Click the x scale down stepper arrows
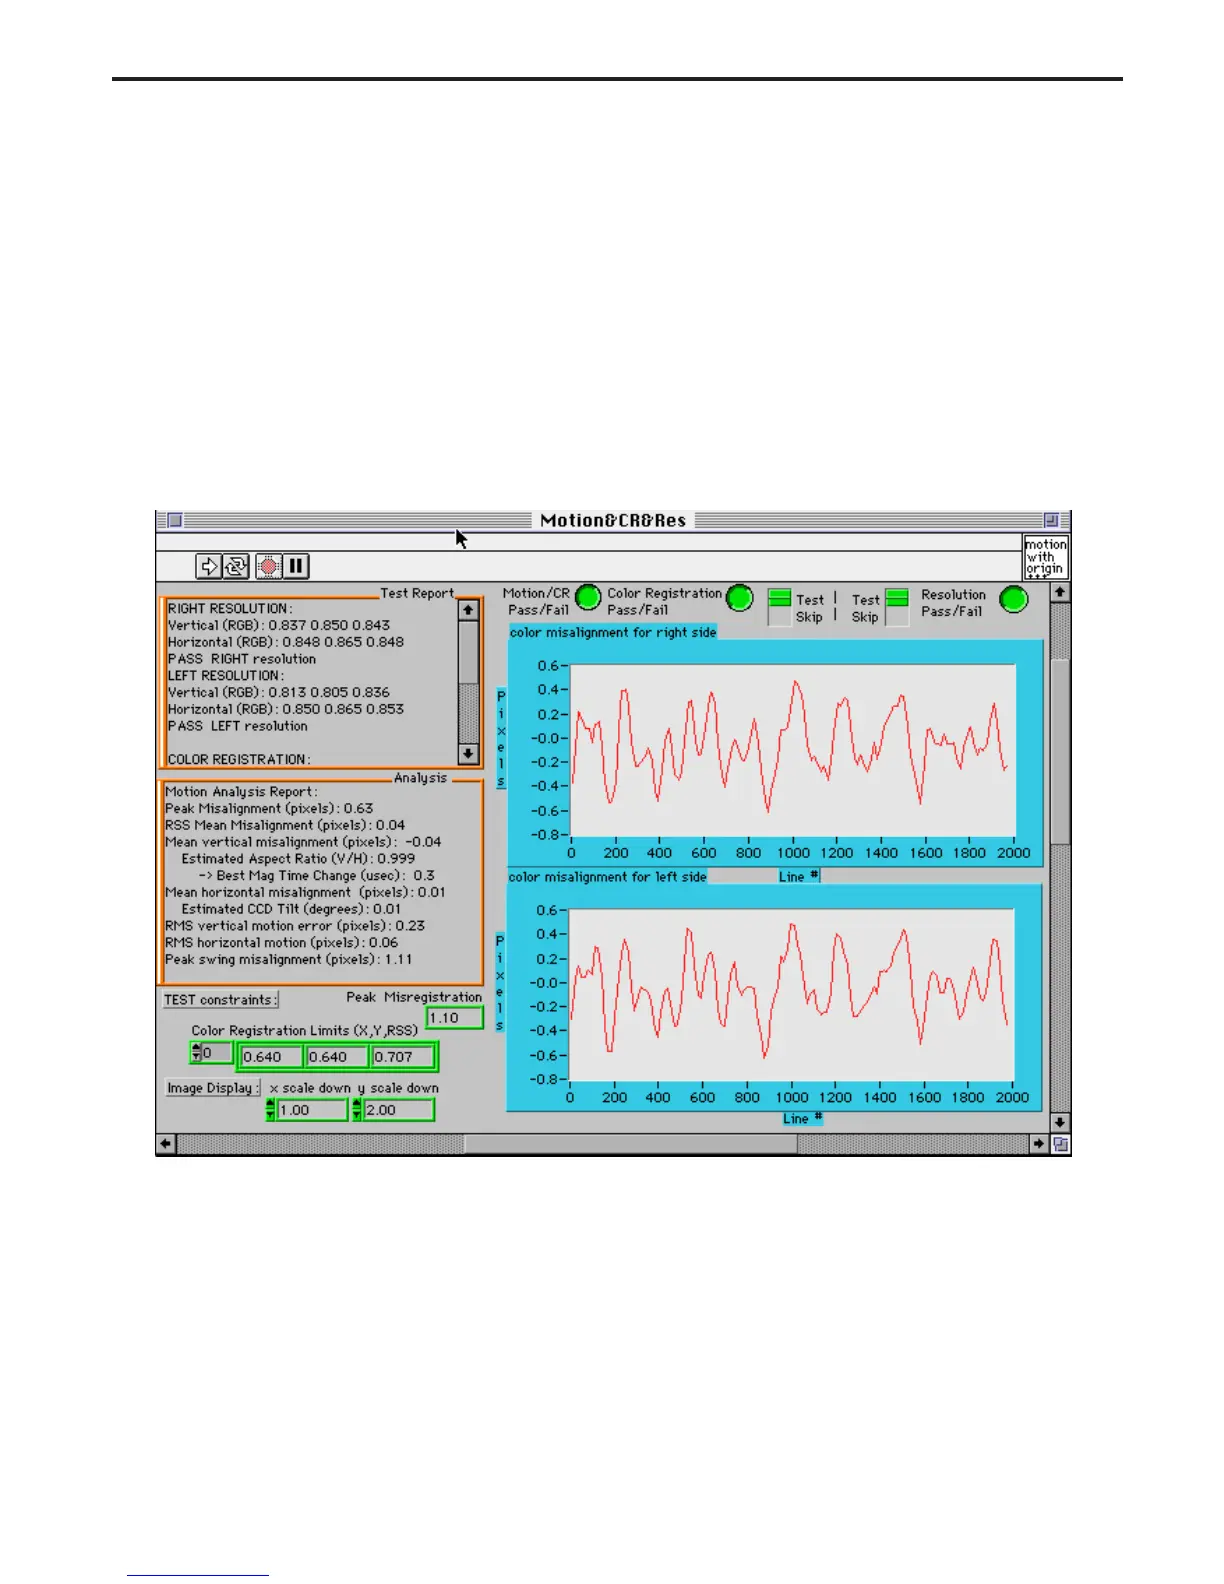The width and height of the screenshot is (1224, 1584). 271,1110
